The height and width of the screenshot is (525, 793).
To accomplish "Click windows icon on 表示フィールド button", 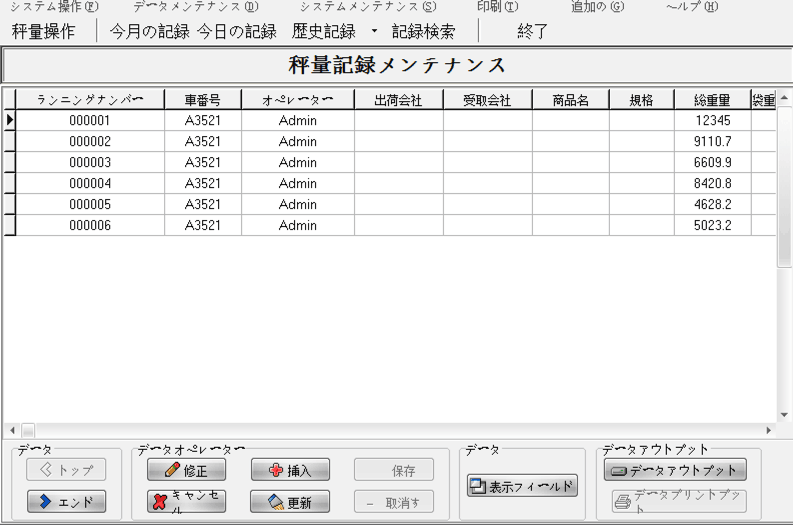I will click(x=477, y=487).
